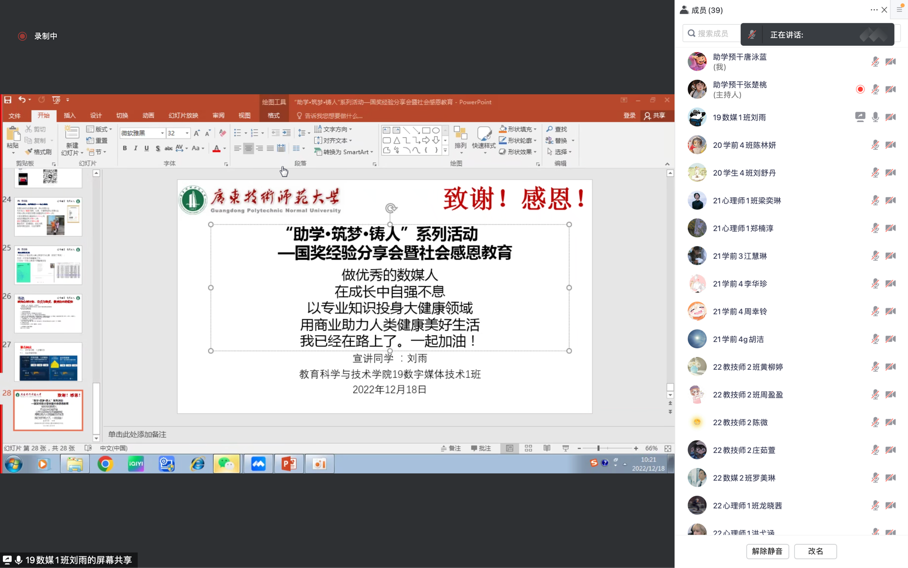Click the Quick Styles icon
This screenshot has height=568, width=908.
484,138
